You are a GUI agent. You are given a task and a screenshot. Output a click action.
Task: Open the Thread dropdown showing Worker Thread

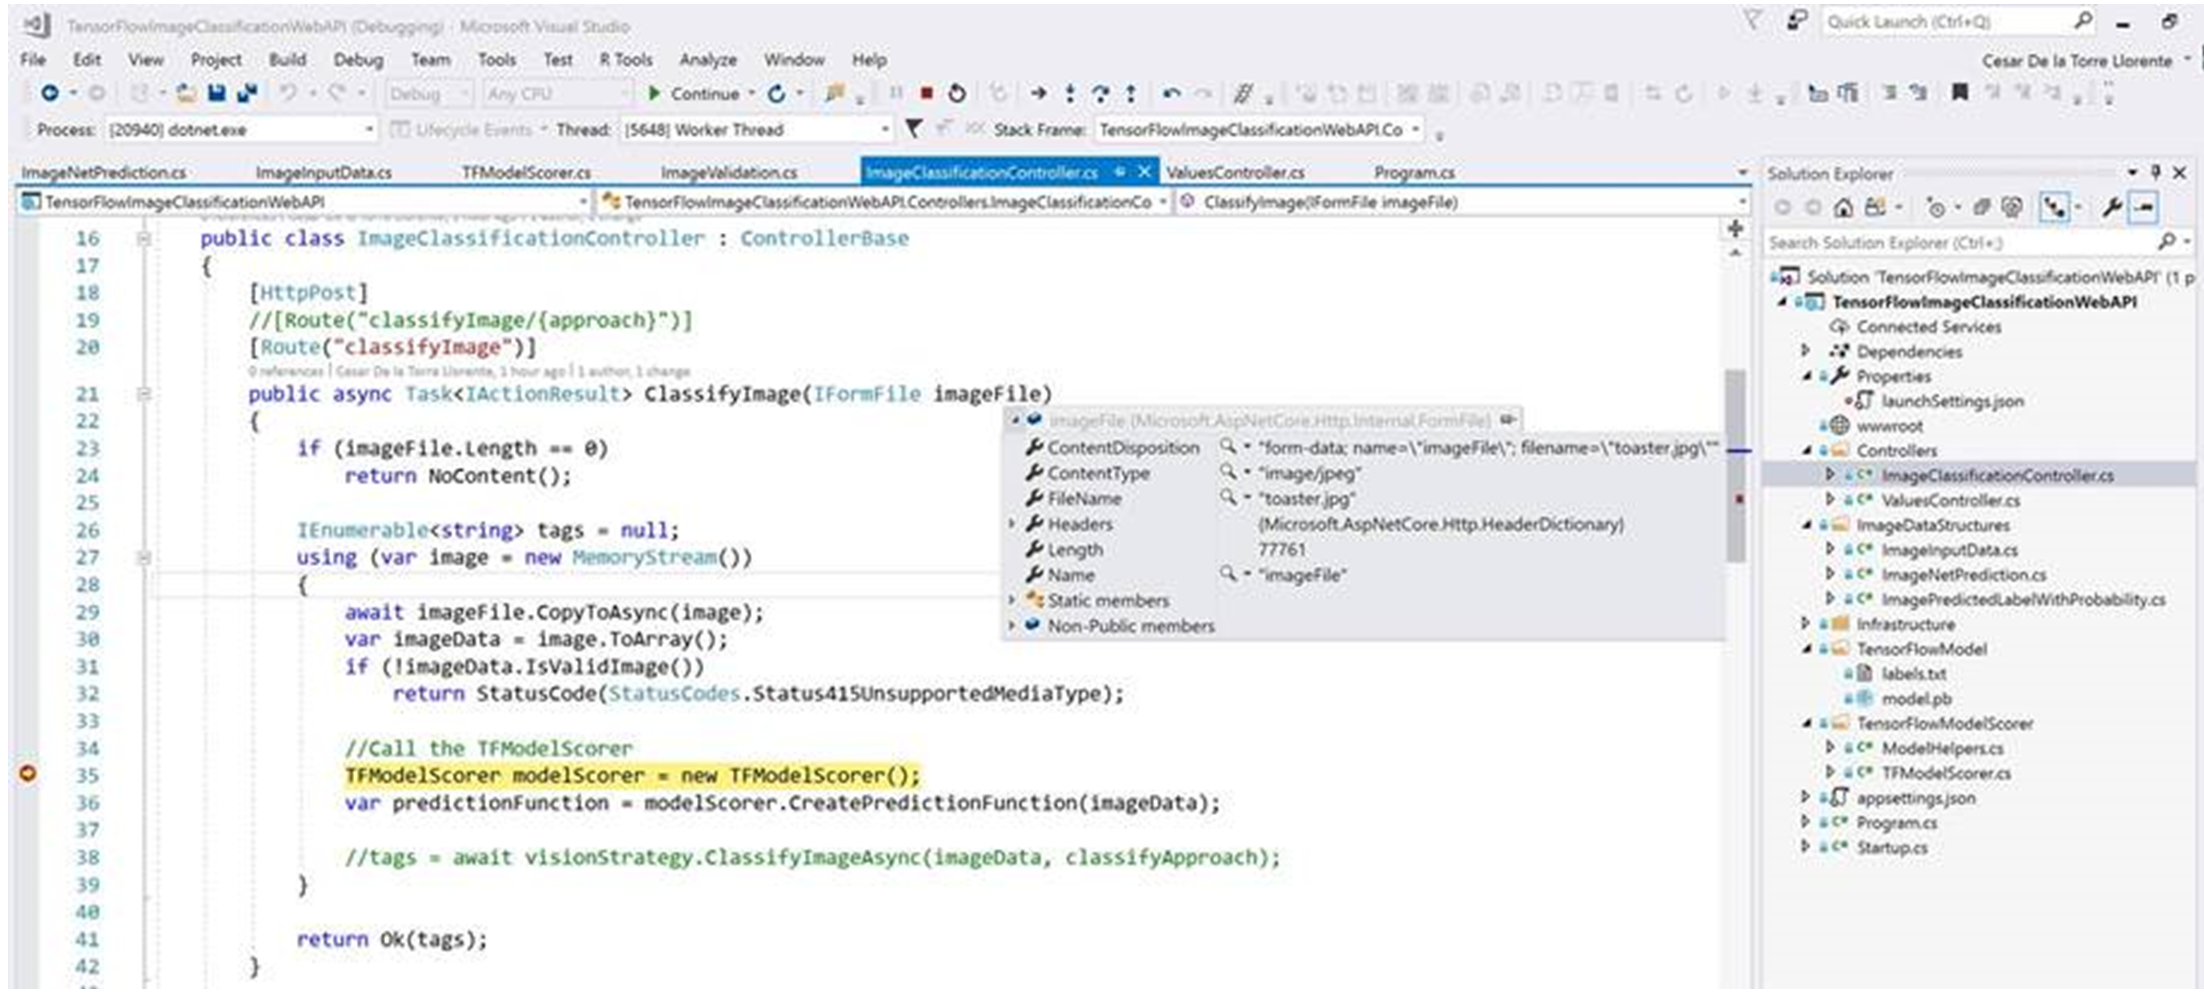(x=886, y=130)
